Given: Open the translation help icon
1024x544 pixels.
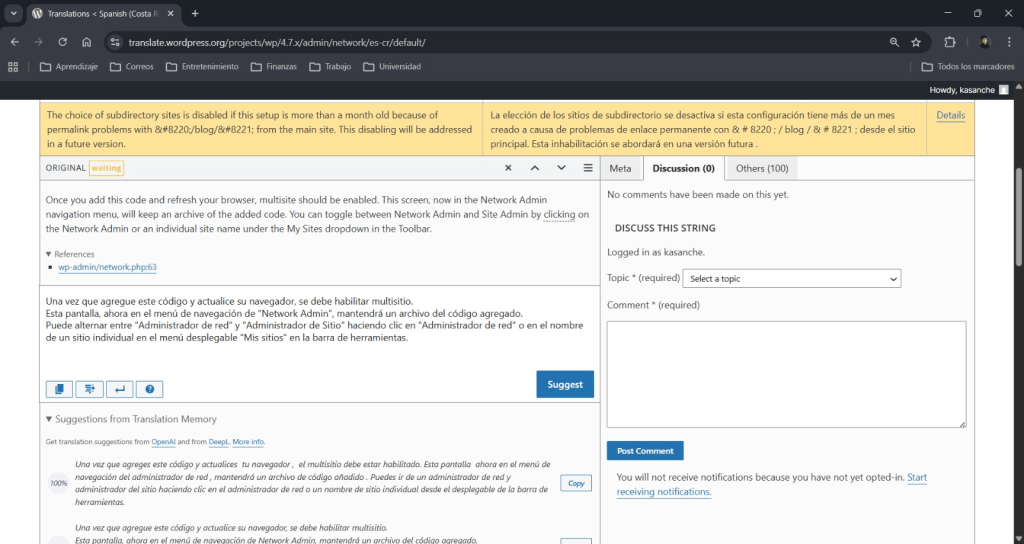Looking at the screenshot, I should pyautogui.click(x=149, y=389).
